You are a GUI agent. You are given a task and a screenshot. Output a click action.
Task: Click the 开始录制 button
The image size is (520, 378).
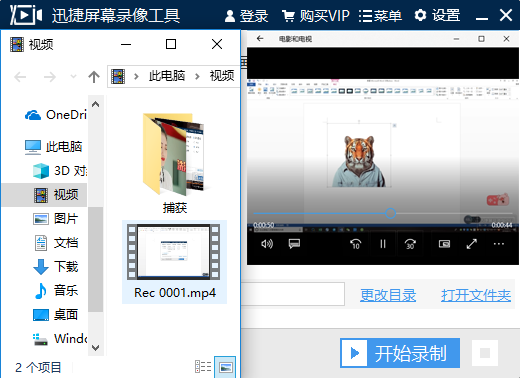pos(400,353)
